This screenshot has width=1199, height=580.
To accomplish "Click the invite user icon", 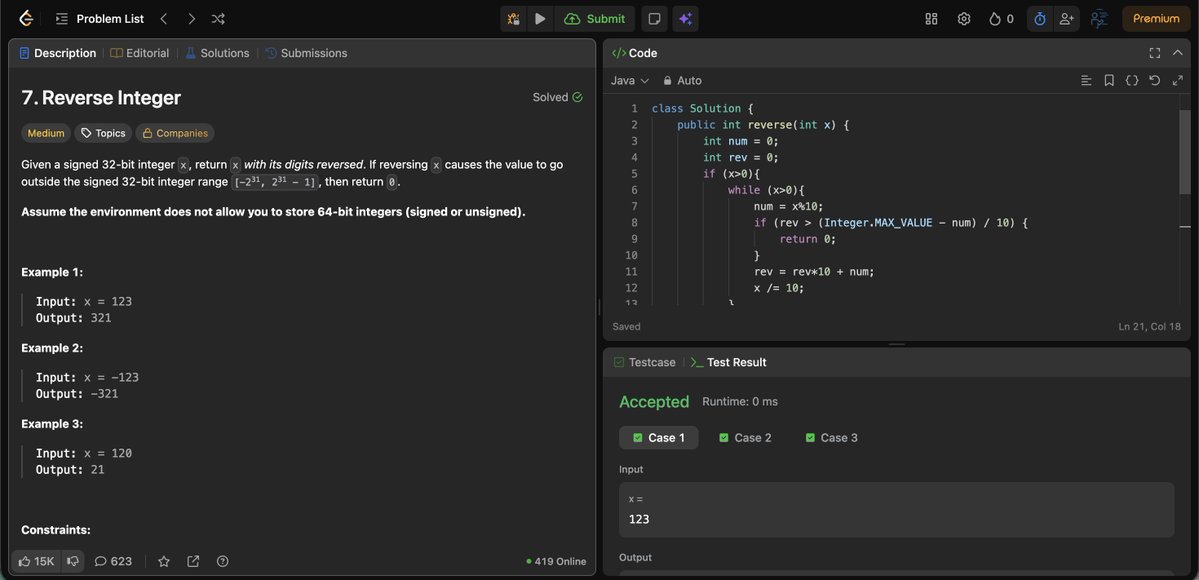I will [1067, 19].
